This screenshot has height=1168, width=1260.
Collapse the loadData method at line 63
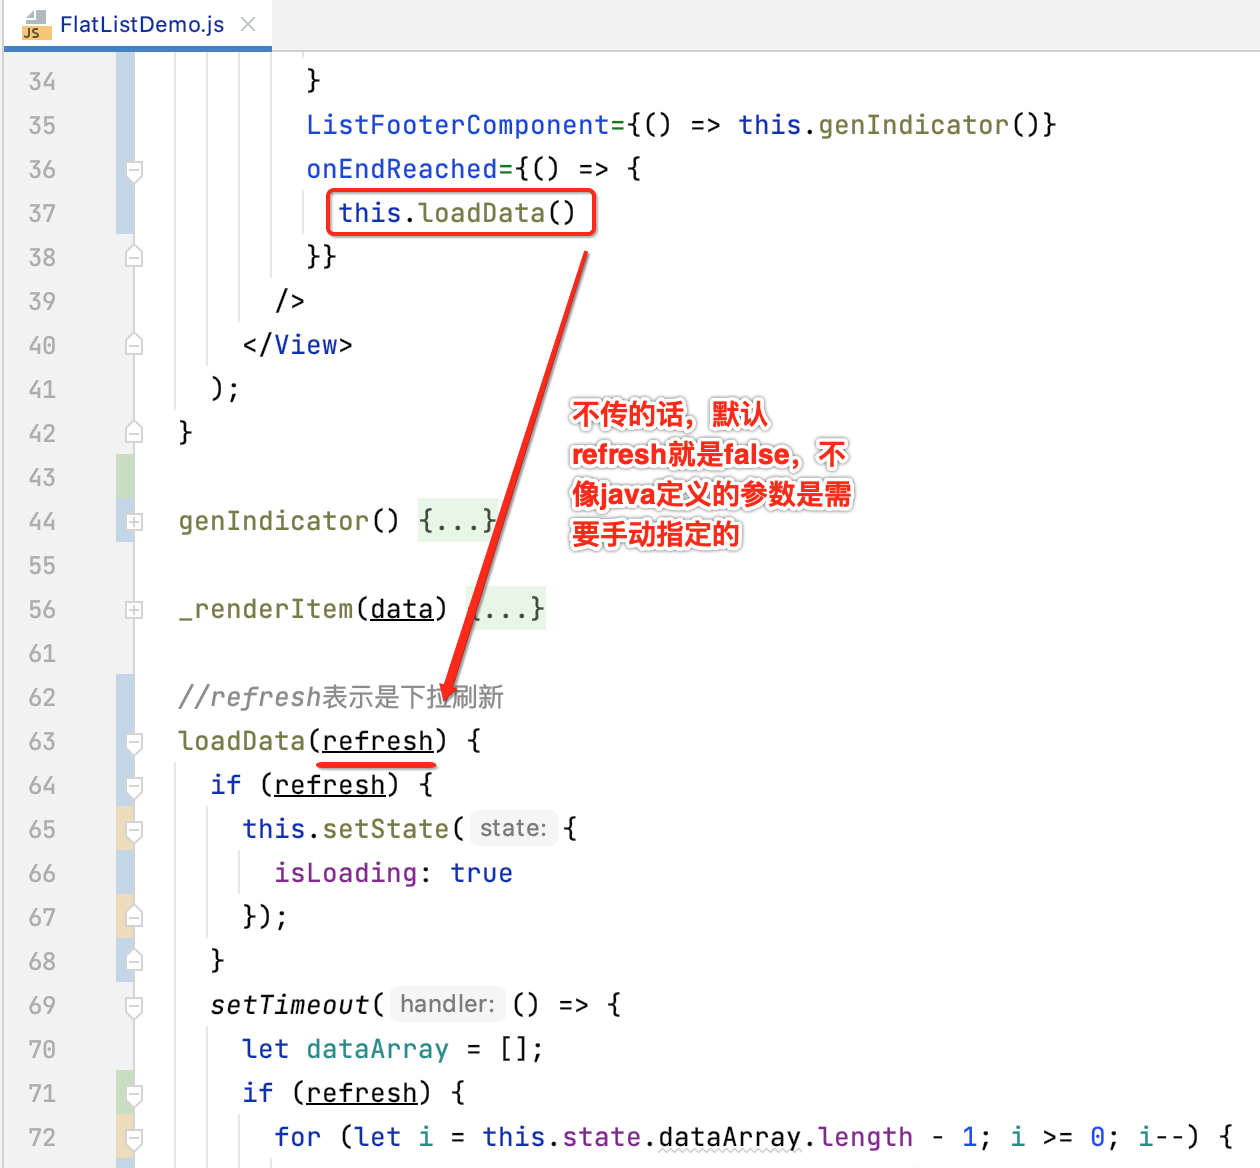(x=134, y=742)
